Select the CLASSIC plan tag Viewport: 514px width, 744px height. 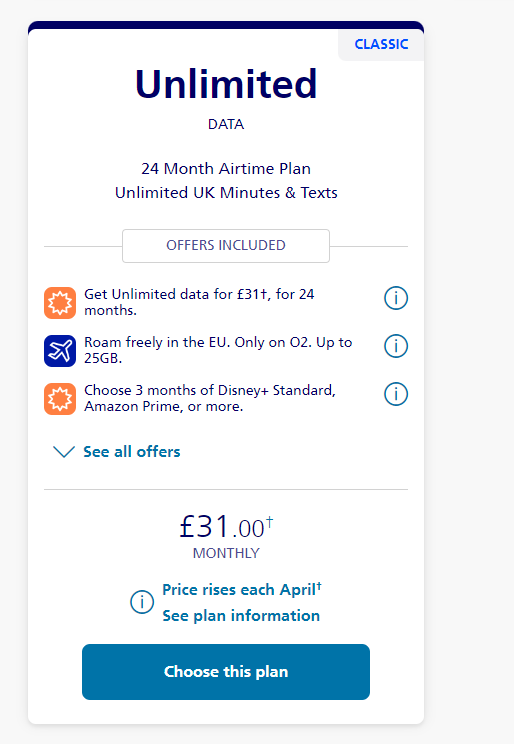tap(381, 44)
